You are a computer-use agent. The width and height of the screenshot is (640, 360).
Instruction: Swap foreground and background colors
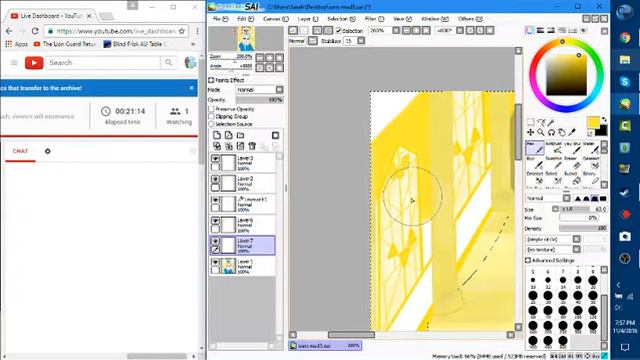[604, 120]
